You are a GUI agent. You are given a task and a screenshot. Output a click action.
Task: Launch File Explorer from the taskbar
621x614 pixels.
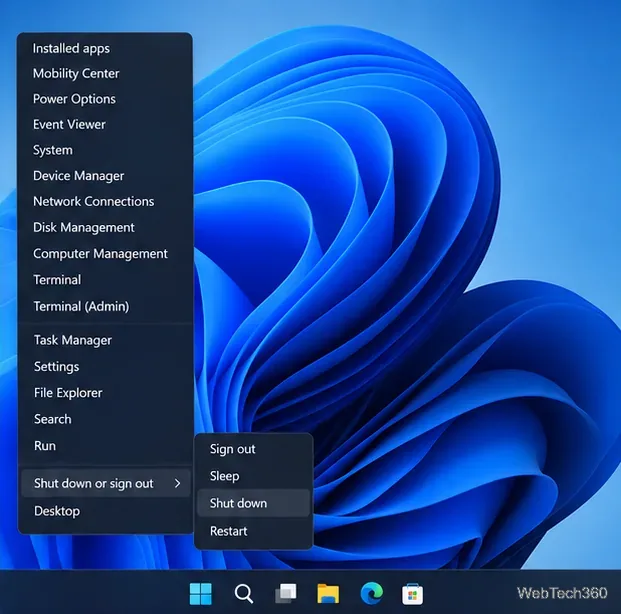point(328,593)
